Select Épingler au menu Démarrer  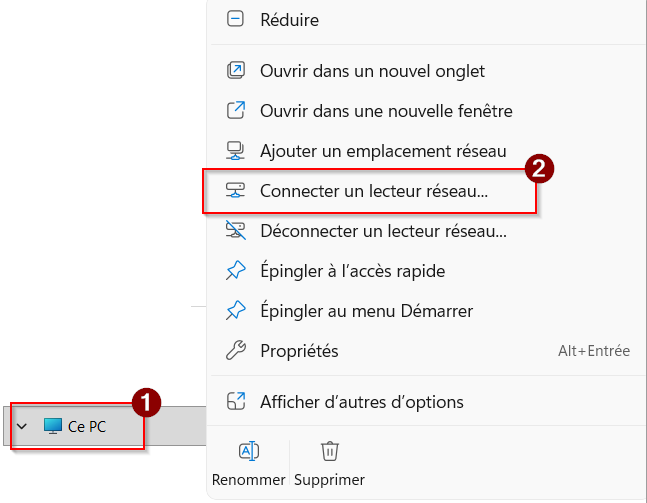coord(366,310)
